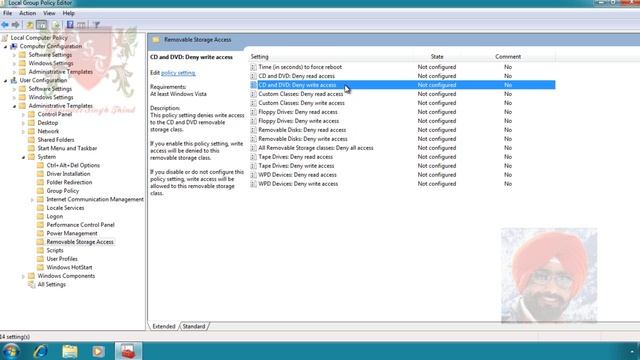Viewport: 640px width, 360px height.
Task: Select 'All Removable Storage classes: Deny all access'
Action: pyautogui.click(x=316, y=148)
